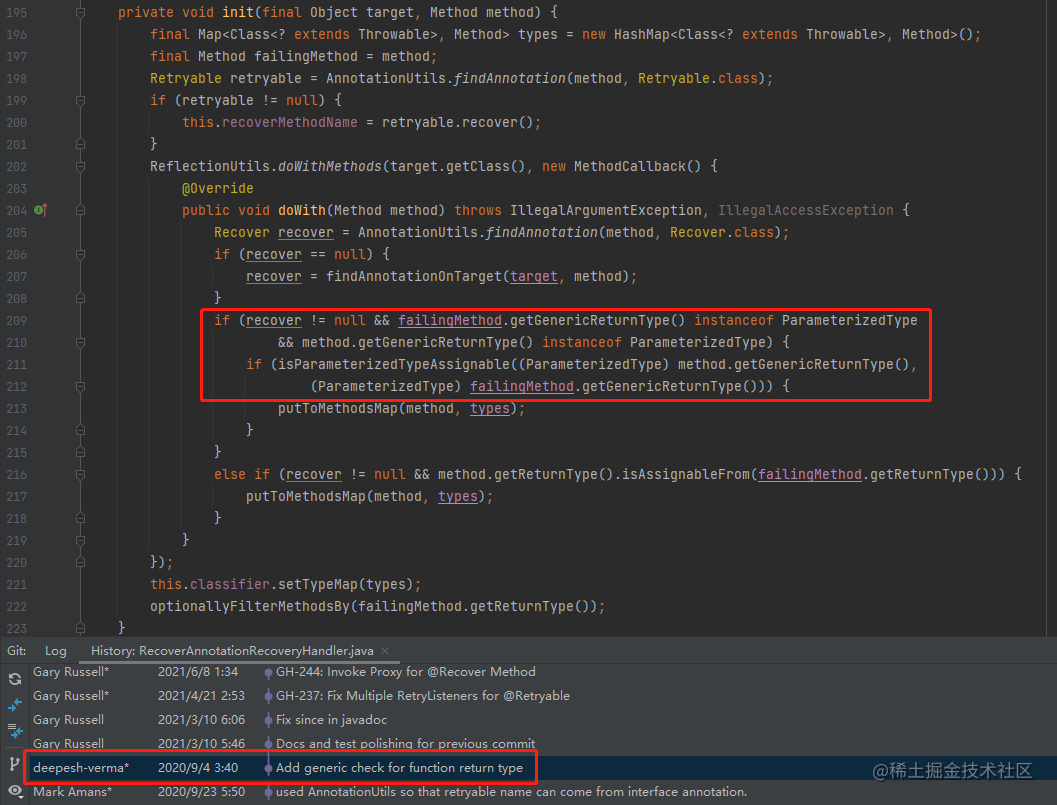Click putToMethodsMap call on line 213
This screenshot has height=805, width=1057.
pos(338,409)
